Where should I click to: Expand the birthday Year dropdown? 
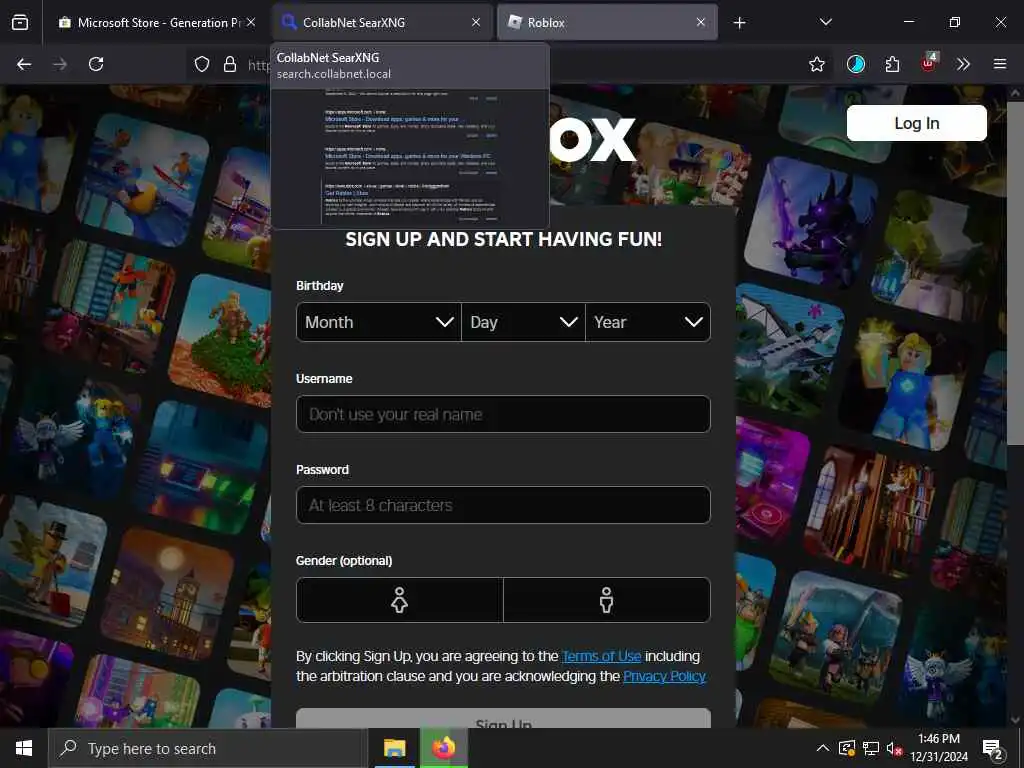pos(648,322)
